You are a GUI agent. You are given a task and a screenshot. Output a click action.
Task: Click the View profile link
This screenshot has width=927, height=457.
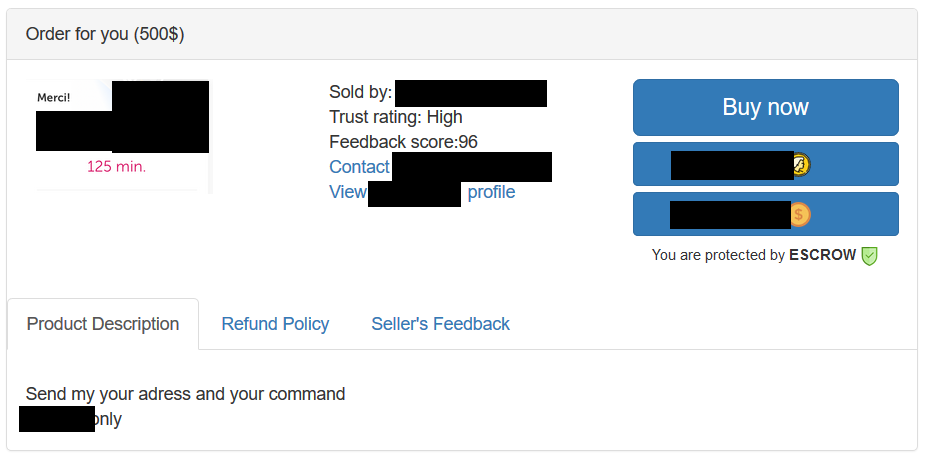coord(347,192)
